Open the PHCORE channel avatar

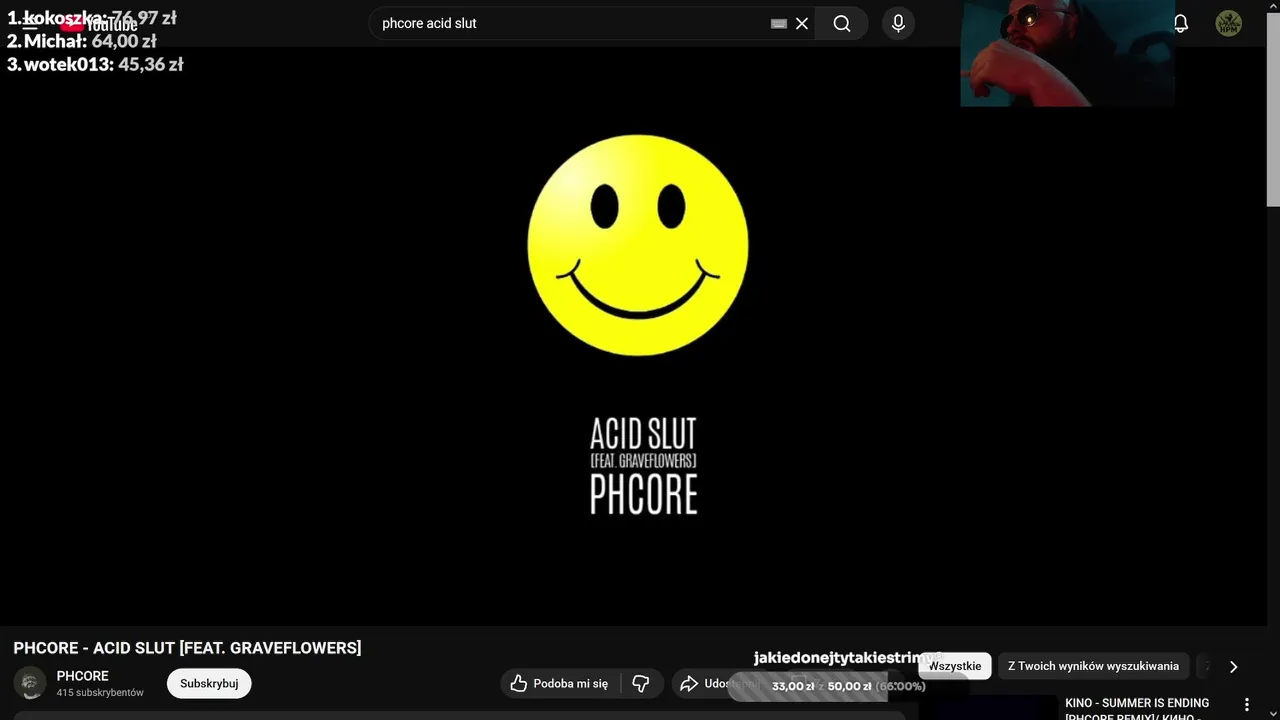30,684
